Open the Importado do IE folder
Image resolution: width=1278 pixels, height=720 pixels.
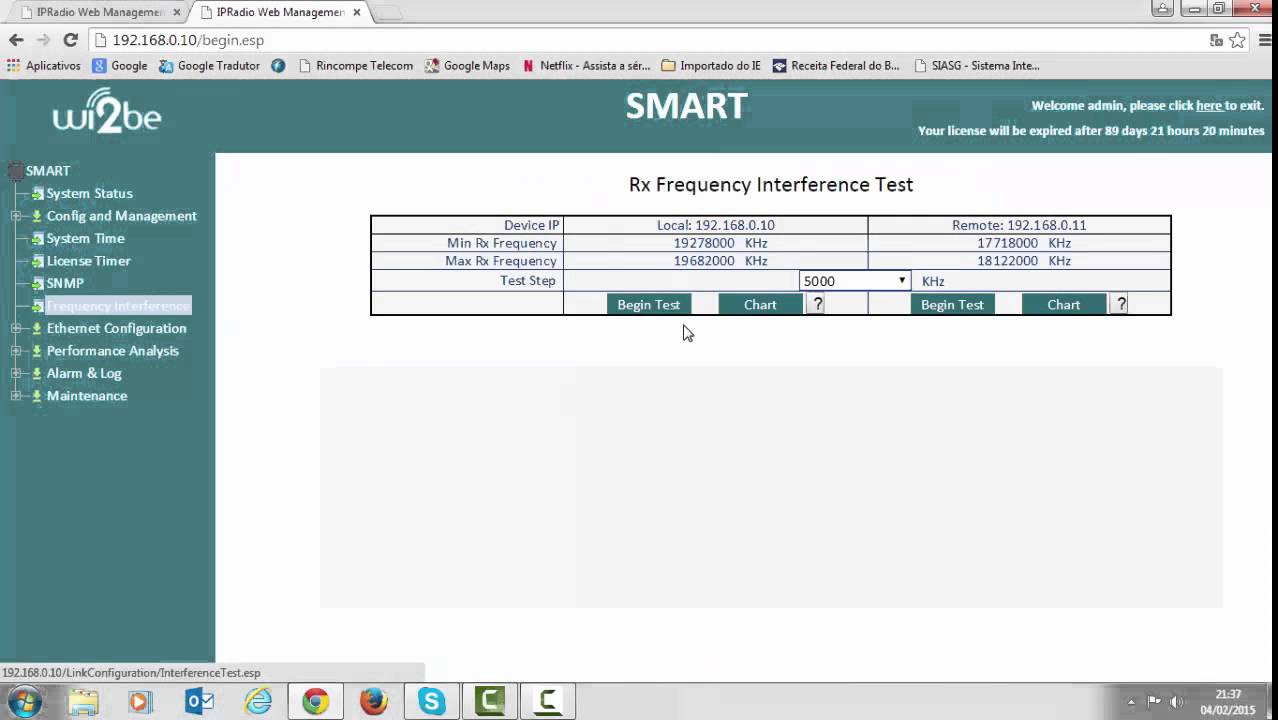click(x=711, y=66)
